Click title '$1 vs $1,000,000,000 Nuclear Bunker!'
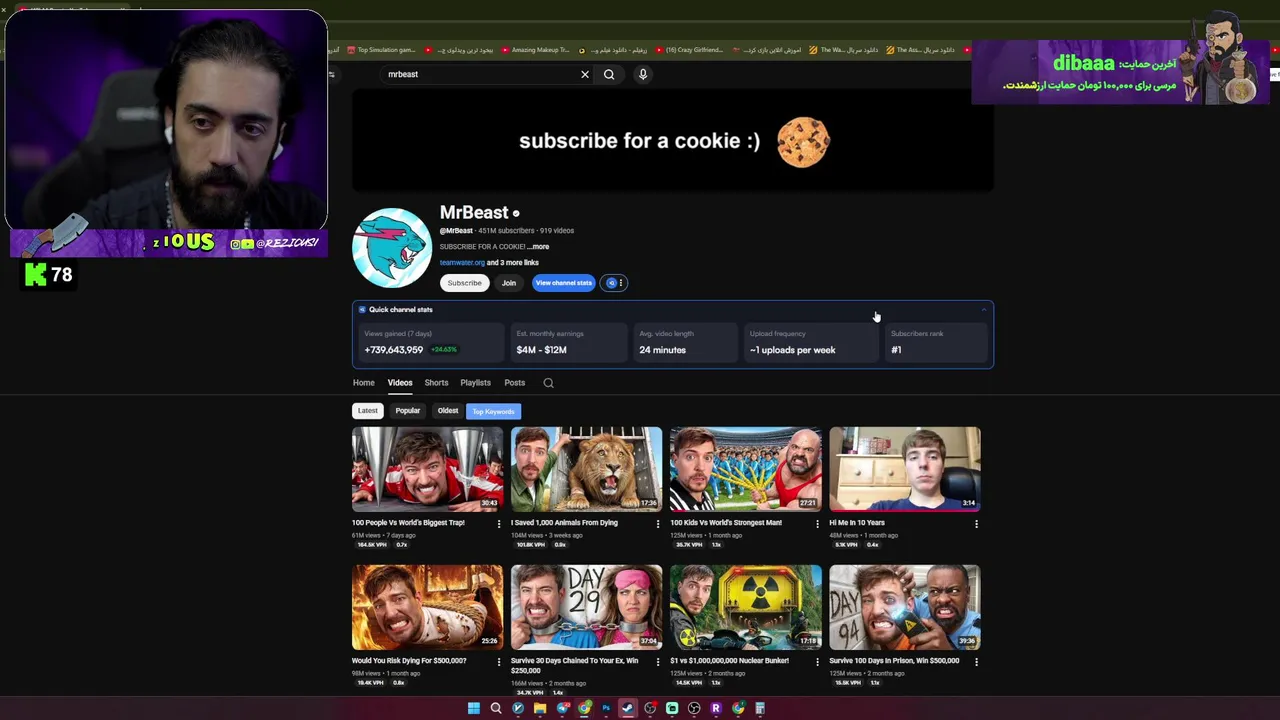Screen dimensions: 1280x720 point(729,661)
